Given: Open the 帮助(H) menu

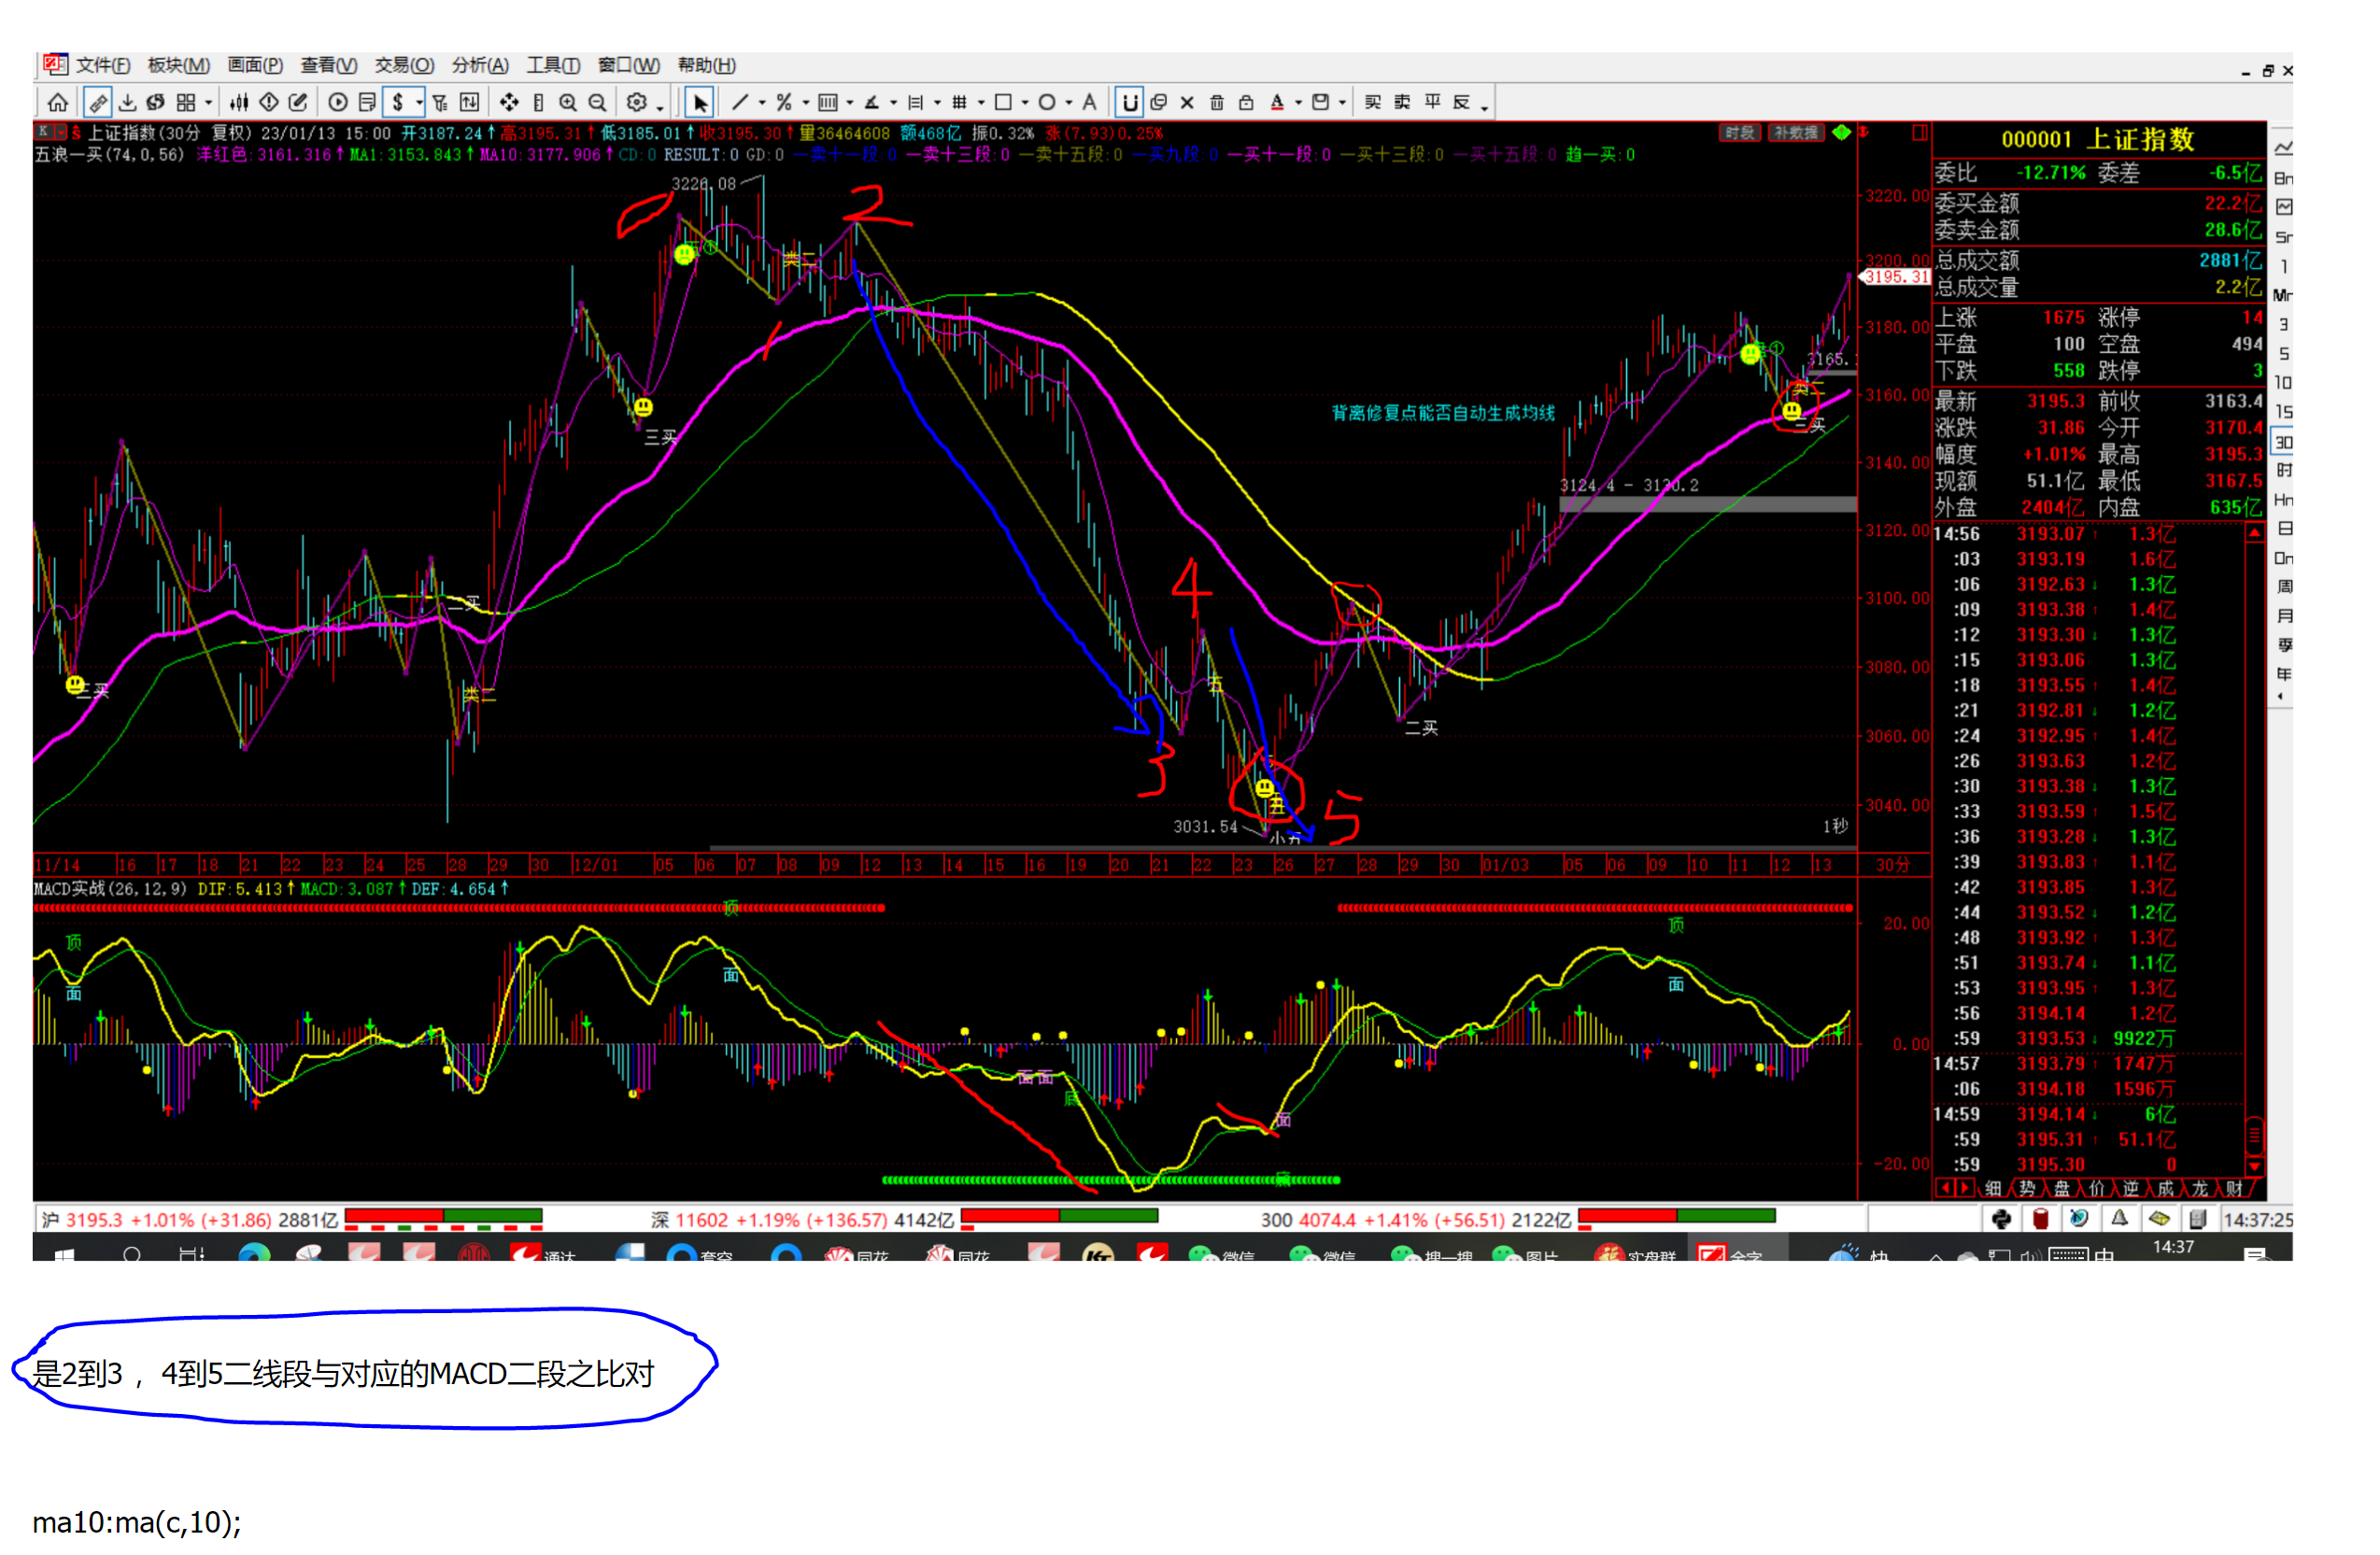Looking at the screenshot, I should pos(707,65).
